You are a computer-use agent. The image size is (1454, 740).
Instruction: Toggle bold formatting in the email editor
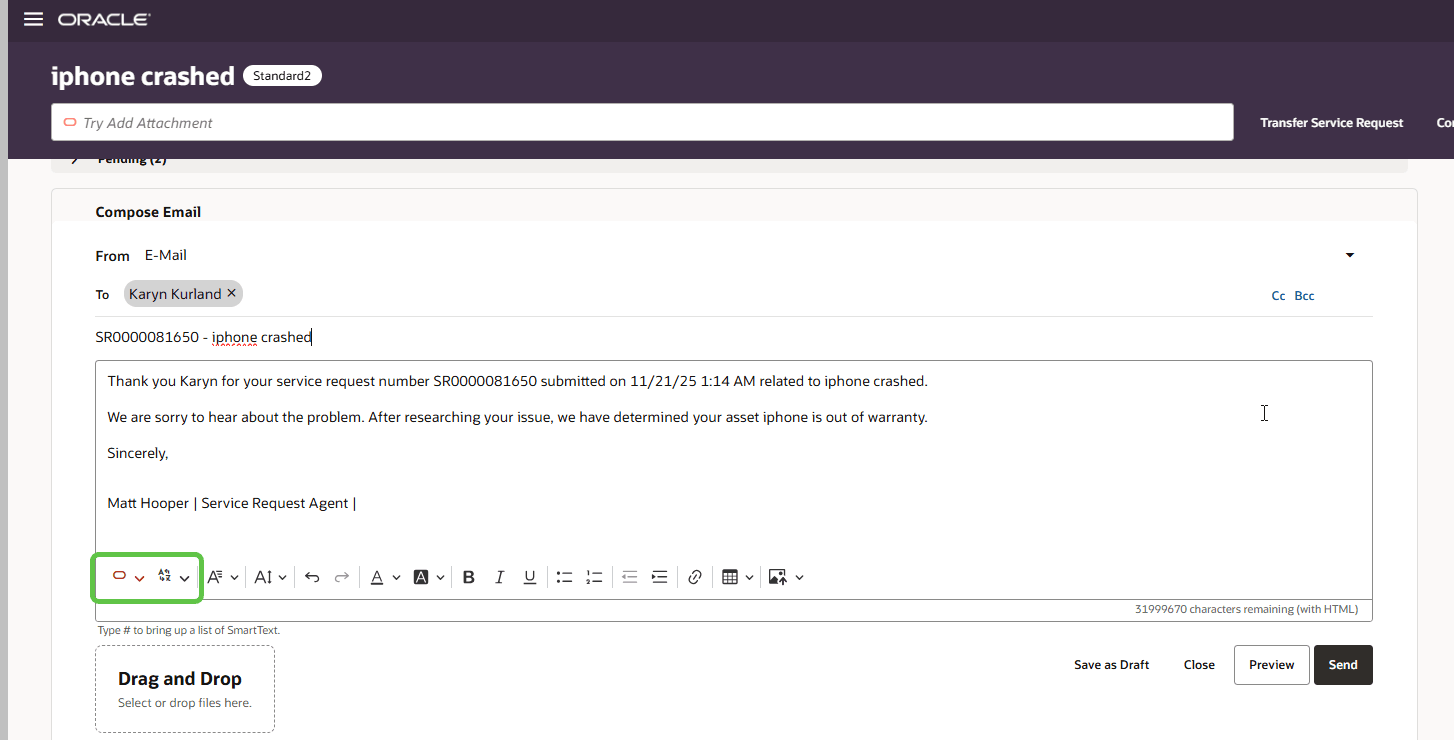(x=468, y=577)
